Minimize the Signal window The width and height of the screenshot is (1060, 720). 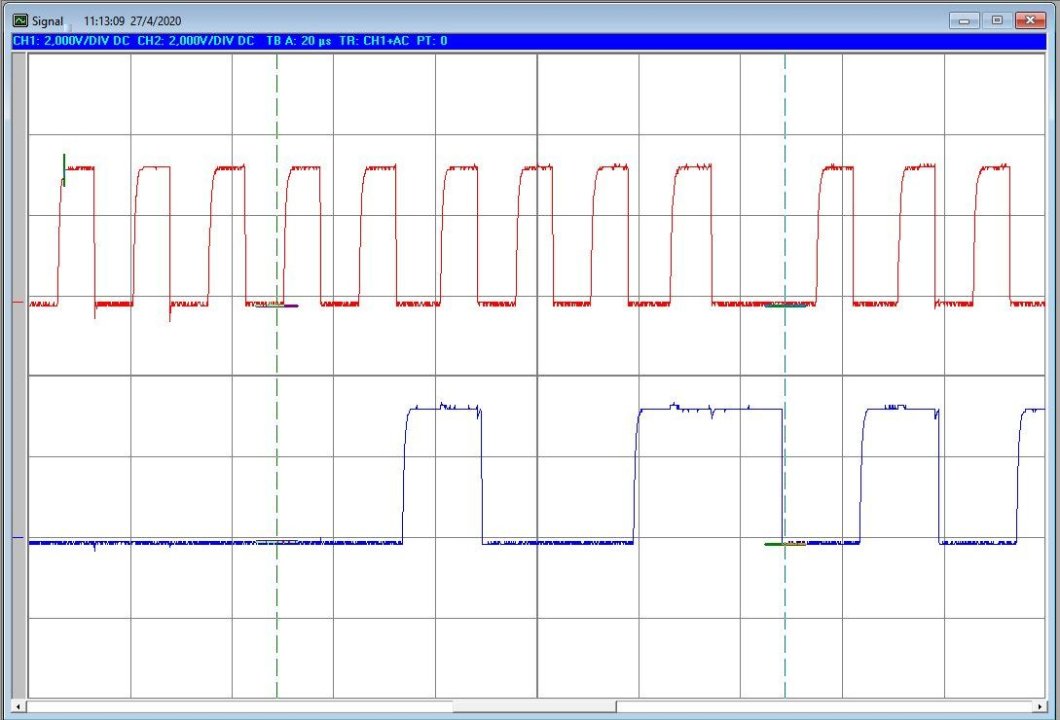964,20
